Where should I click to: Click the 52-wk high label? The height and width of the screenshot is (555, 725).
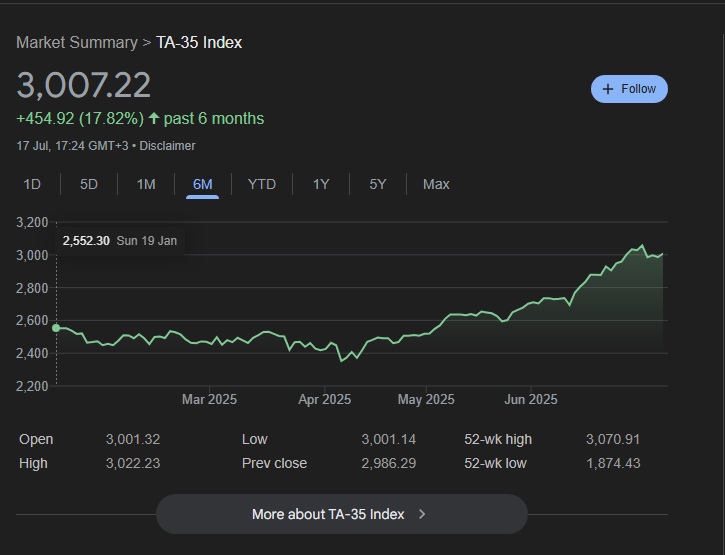[x=498, y=439]
